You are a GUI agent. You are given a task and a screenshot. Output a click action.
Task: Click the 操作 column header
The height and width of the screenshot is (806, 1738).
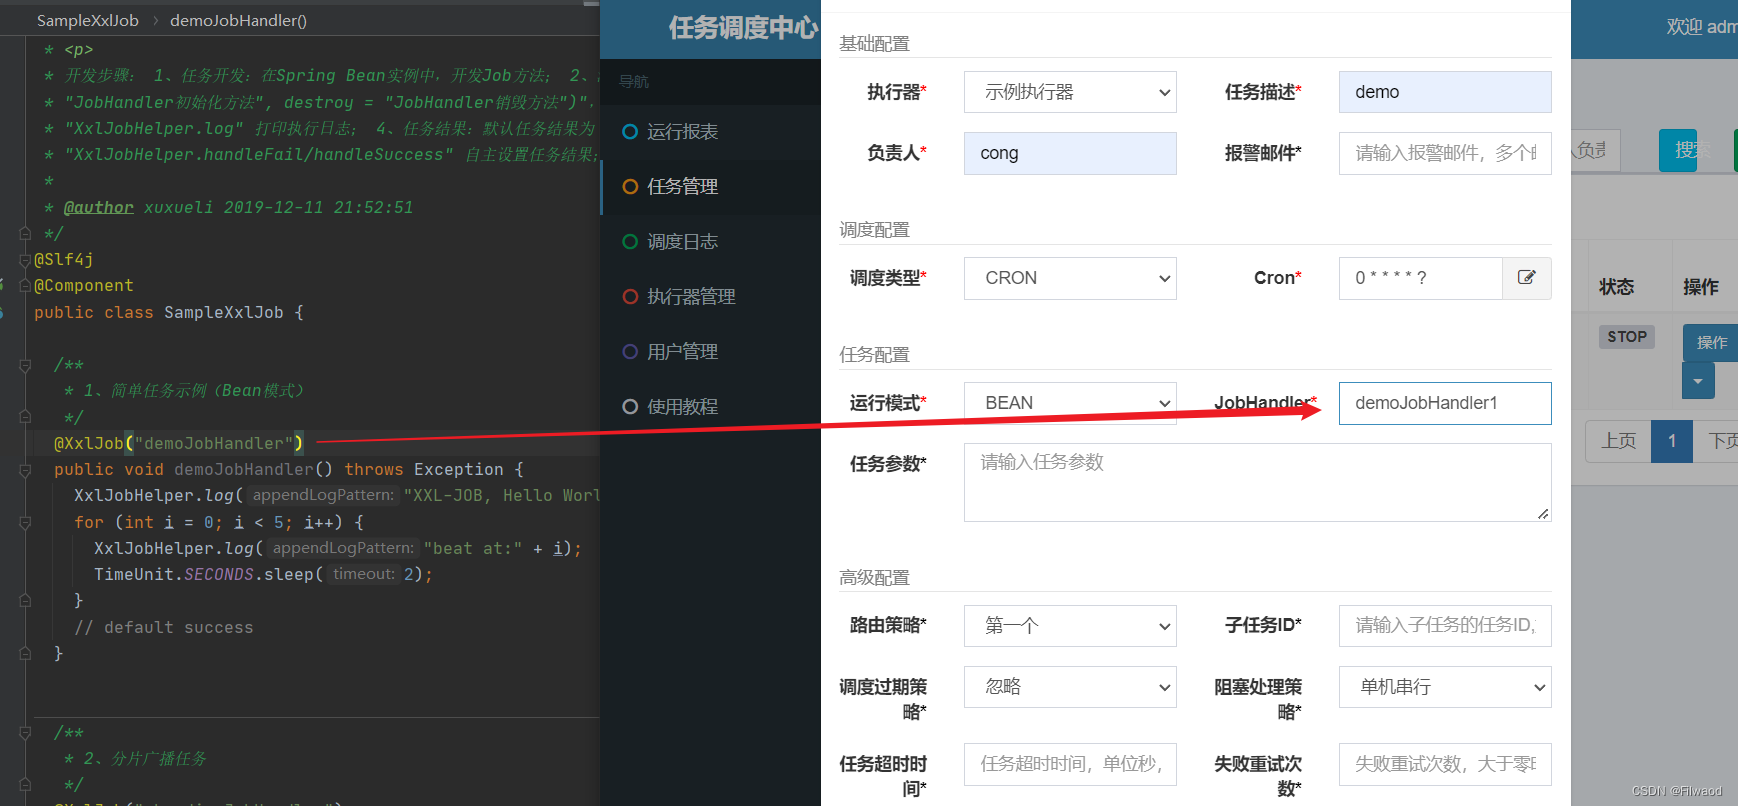tap(1700, 287)
